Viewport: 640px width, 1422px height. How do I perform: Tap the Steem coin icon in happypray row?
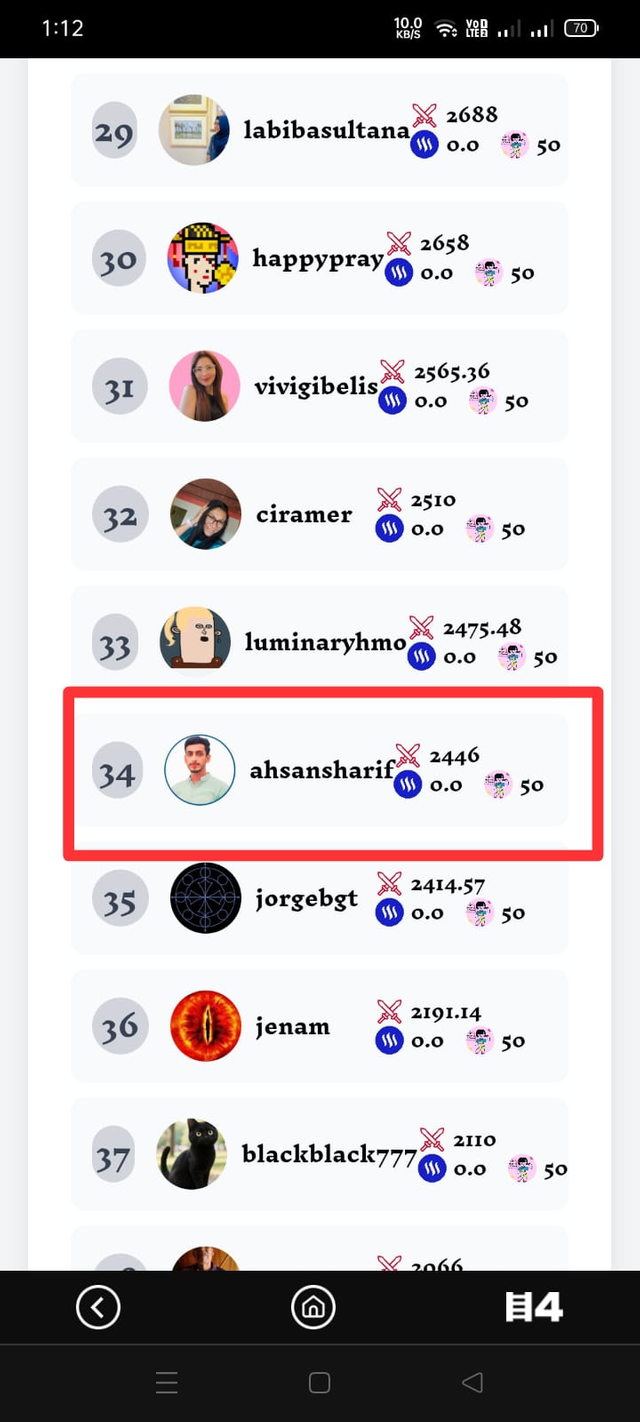click(x=399, y=272)
